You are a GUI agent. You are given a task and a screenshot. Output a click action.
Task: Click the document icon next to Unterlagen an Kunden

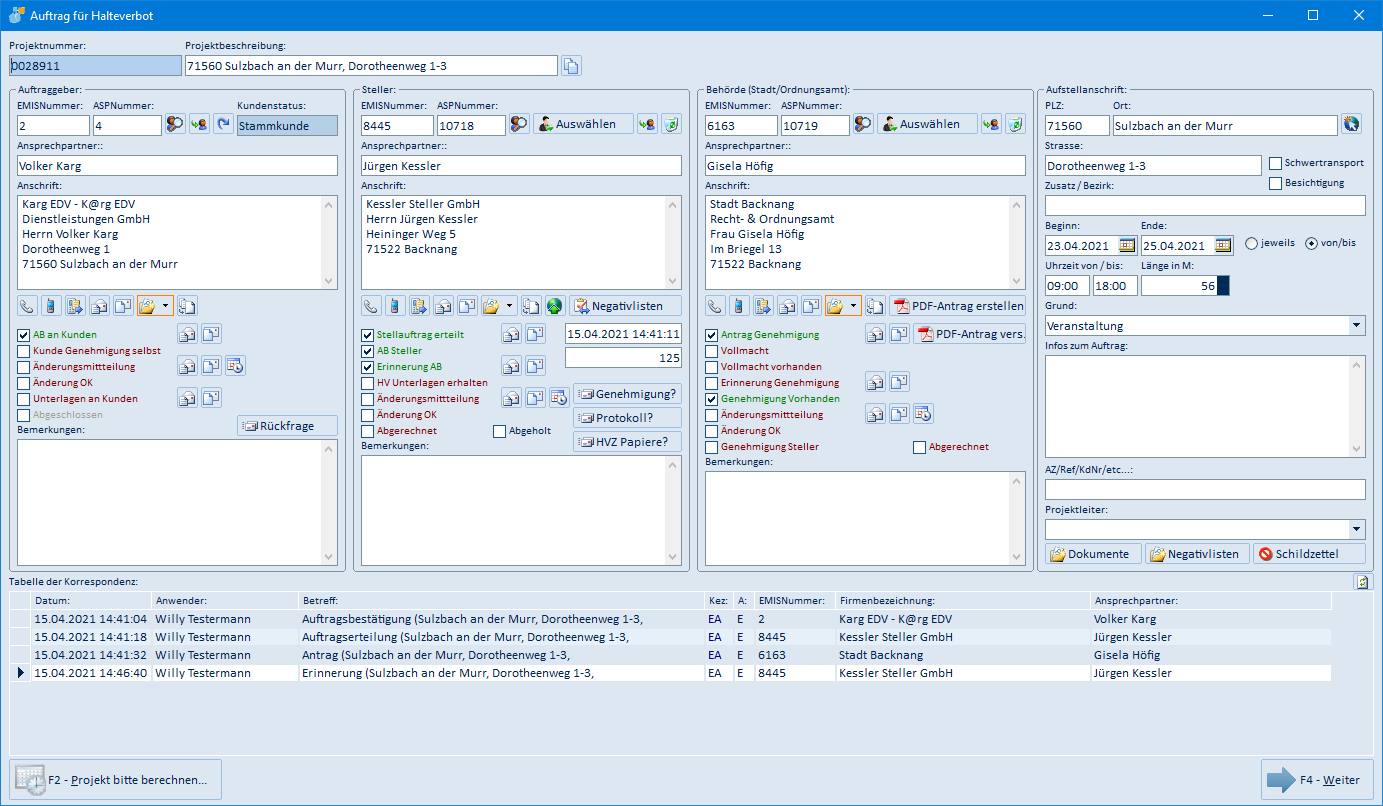point(212,398)
